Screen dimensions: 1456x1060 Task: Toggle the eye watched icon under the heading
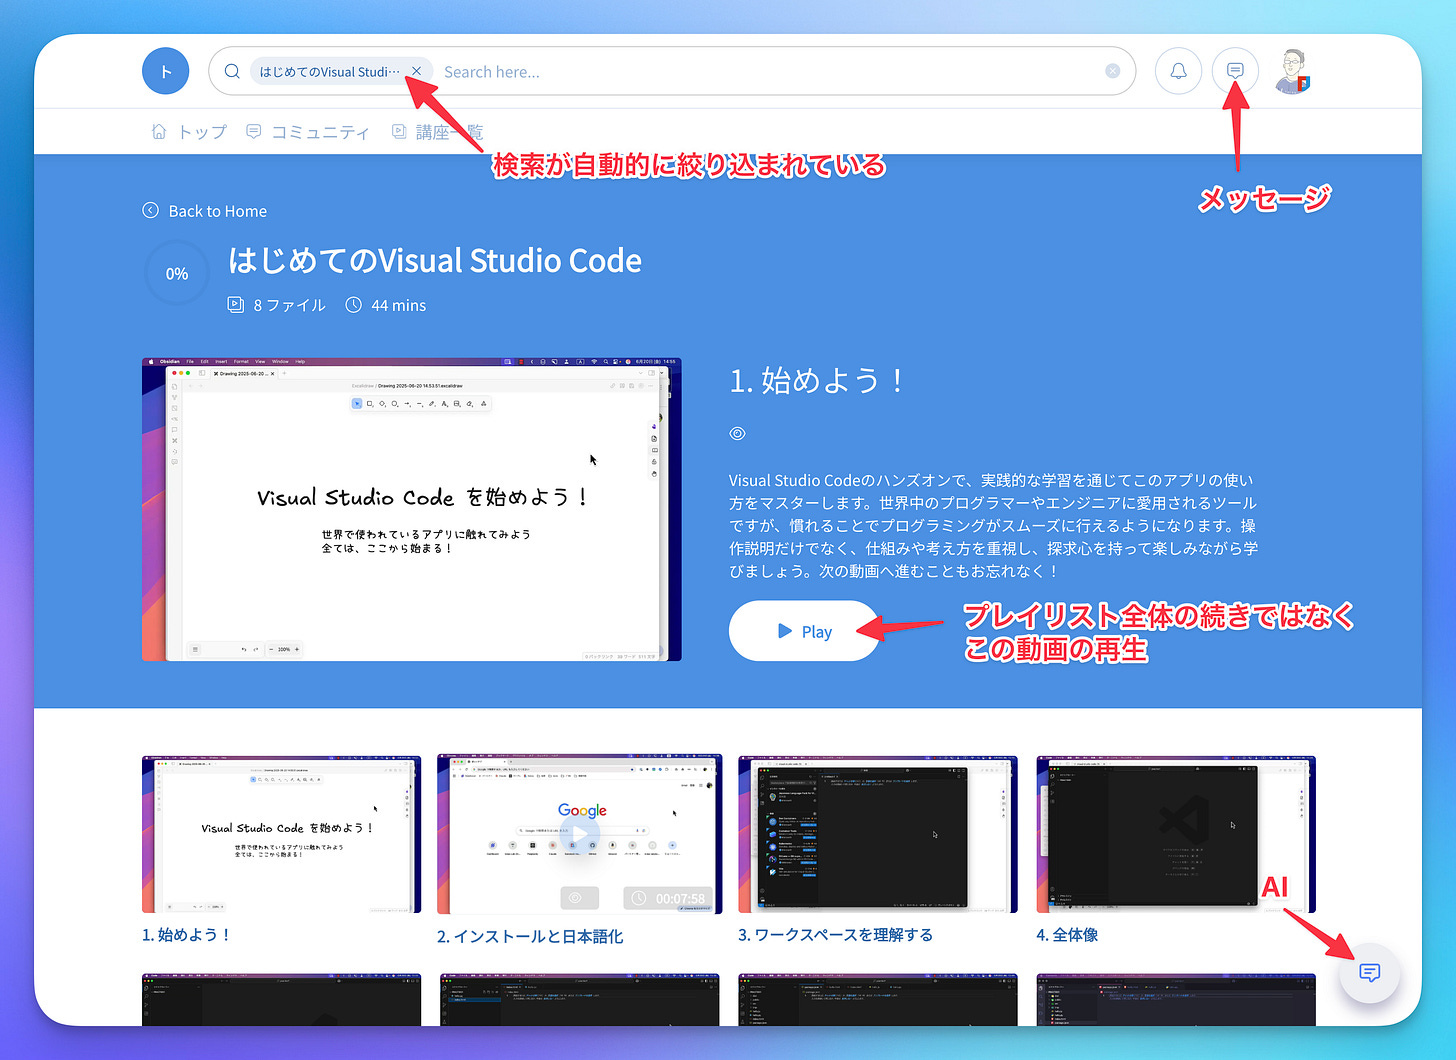tap(738, 434)
